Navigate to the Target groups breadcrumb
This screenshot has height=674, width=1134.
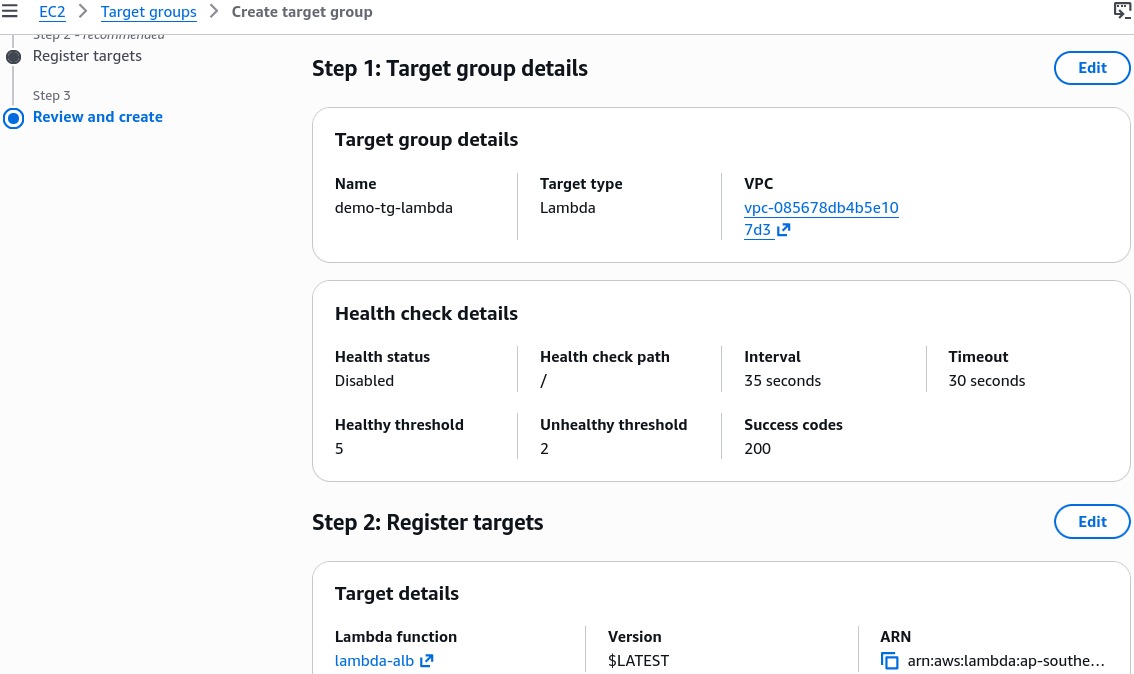click(x=148, y=12)
